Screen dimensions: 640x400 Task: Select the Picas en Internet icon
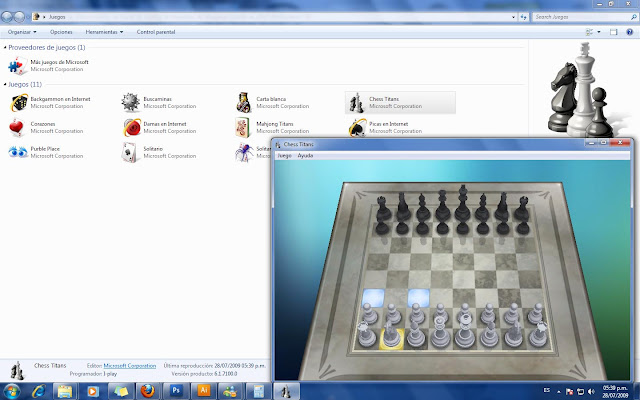357,127
